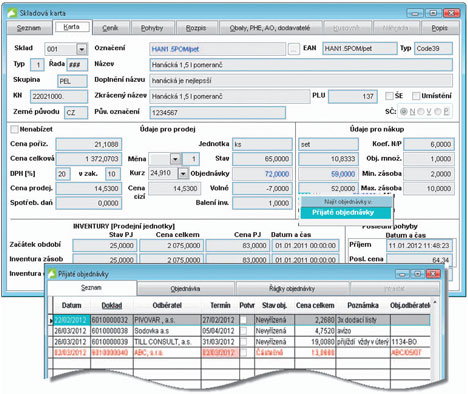Close the Přijaté objednávky window
This screenshot has width=468, height=394.
pos(433,274)
